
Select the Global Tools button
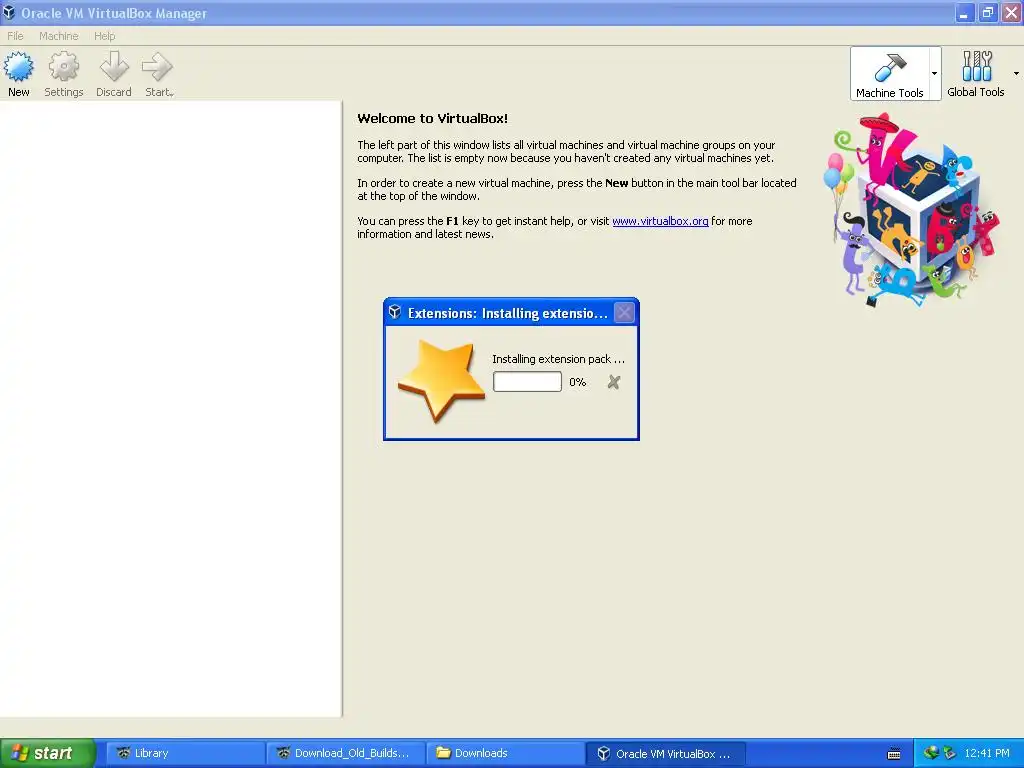(x=976, y=74)
